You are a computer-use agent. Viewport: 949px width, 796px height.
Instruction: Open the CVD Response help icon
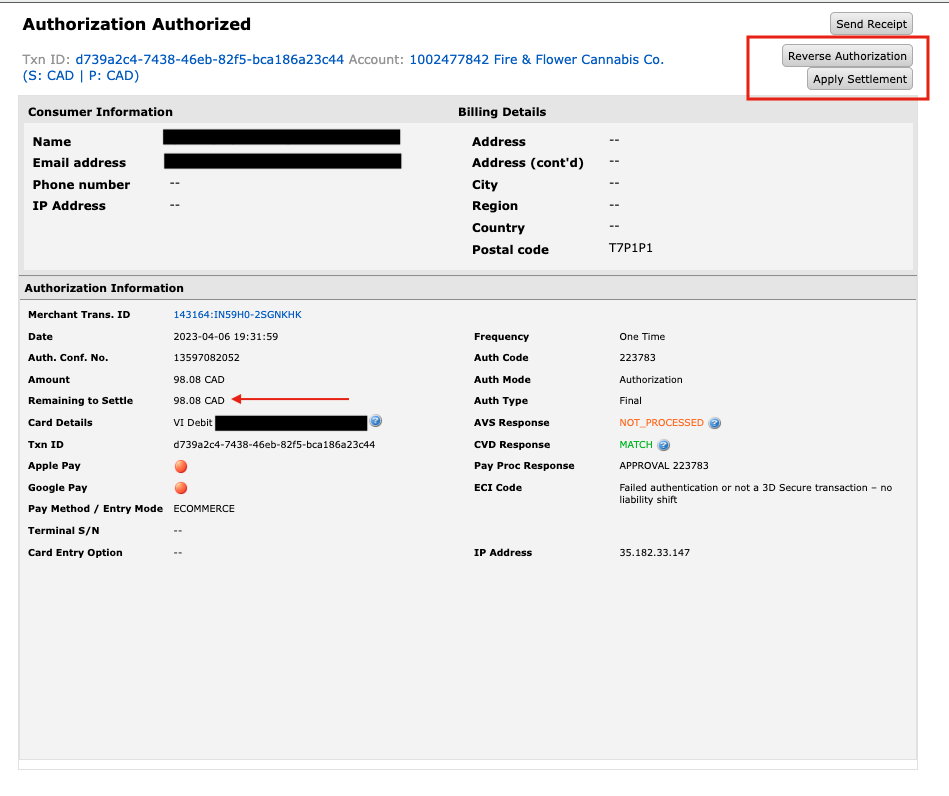coord(663,445)
